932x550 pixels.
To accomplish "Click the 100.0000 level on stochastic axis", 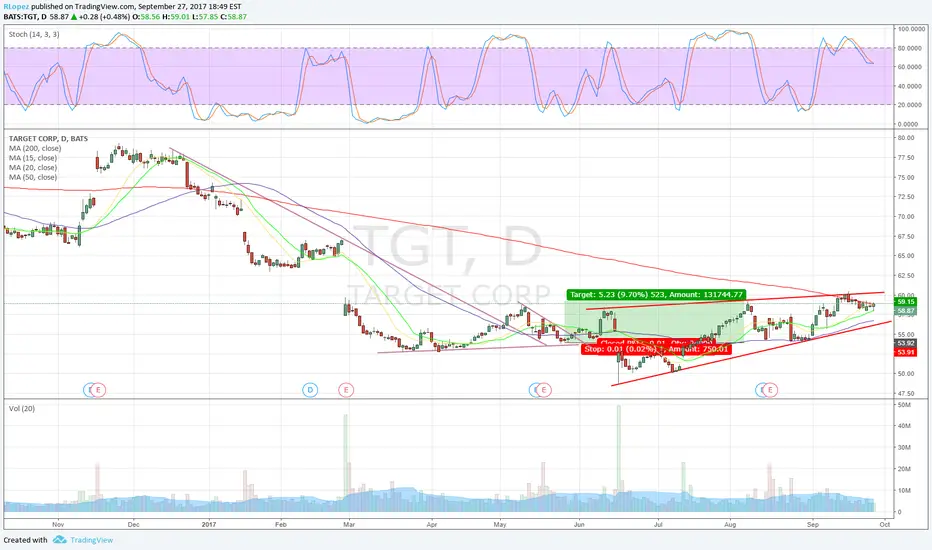I will click(911, 29).
